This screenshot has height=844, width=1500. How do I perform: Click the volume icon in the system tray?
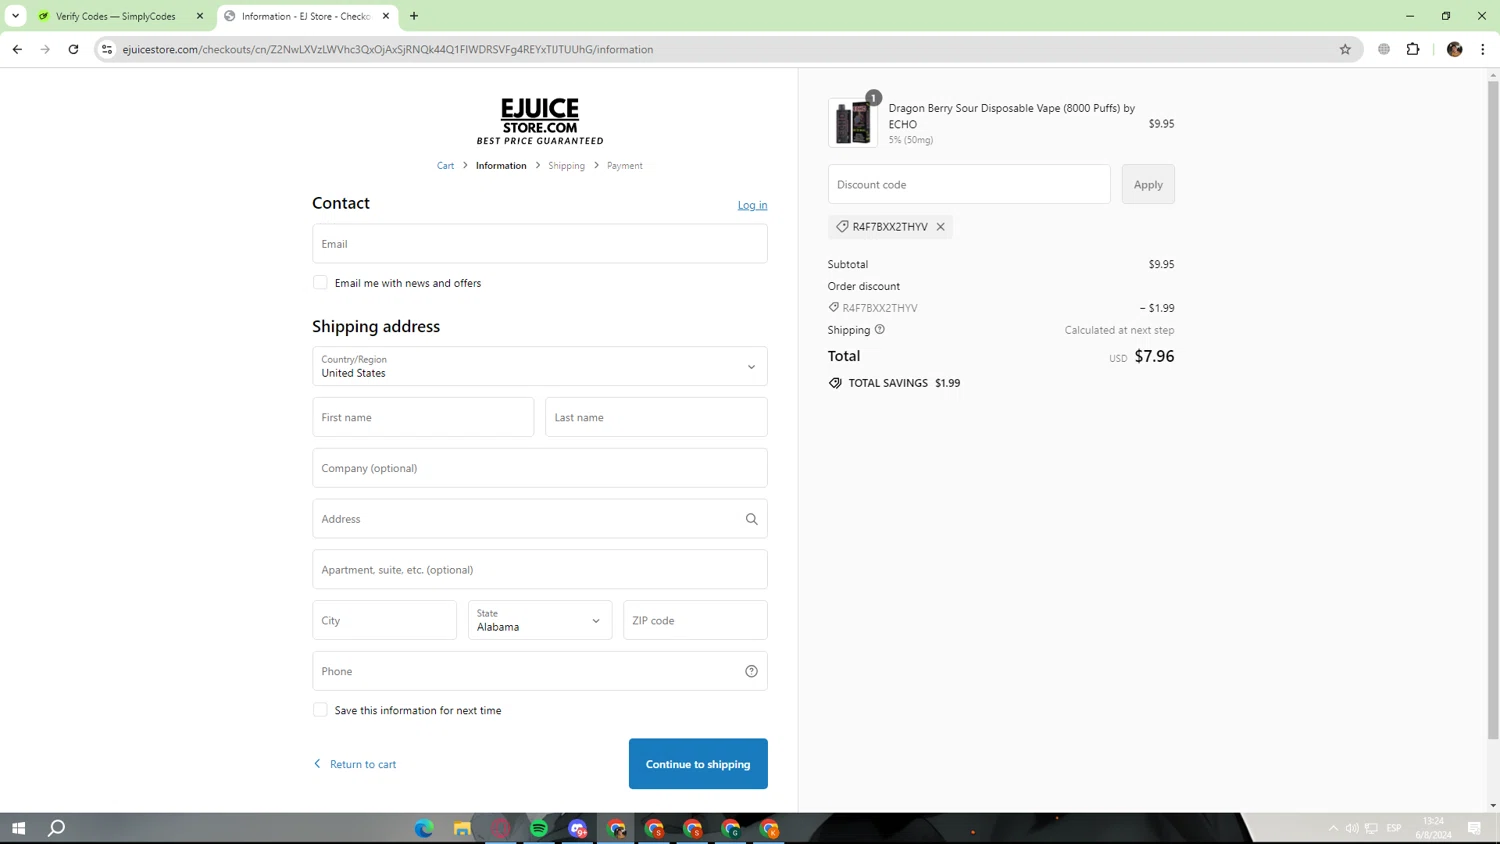point(1352,828)
